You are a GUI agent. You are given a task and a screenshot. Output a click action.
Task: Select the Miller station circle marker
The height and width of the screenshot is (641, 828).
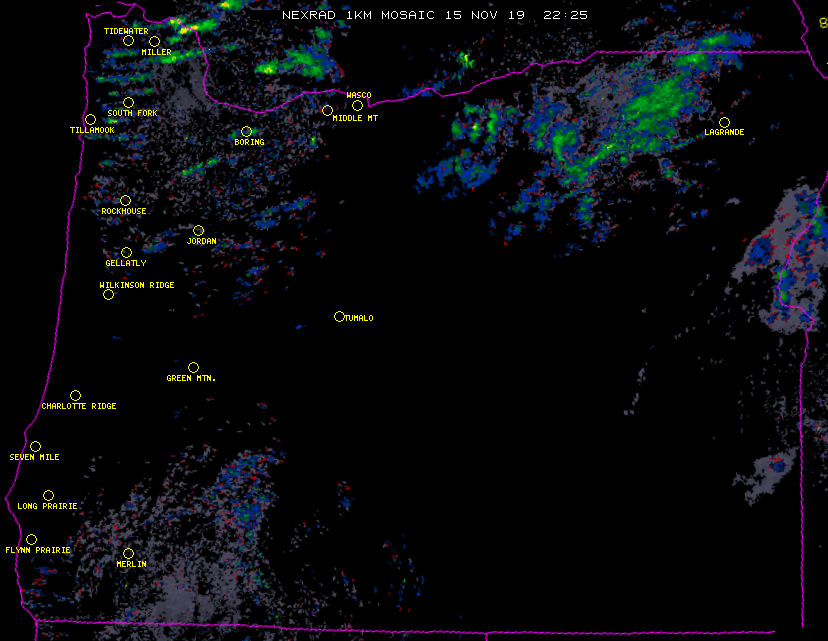pos(154,41)
